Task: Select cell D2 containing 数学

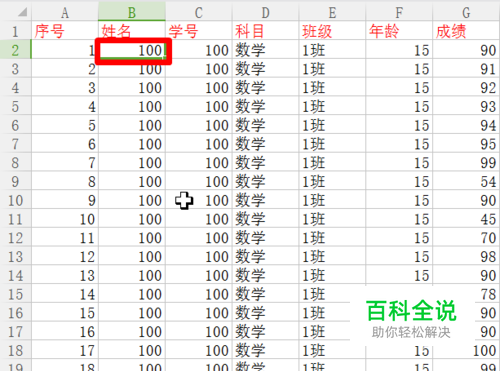Action: pos(266,50)
